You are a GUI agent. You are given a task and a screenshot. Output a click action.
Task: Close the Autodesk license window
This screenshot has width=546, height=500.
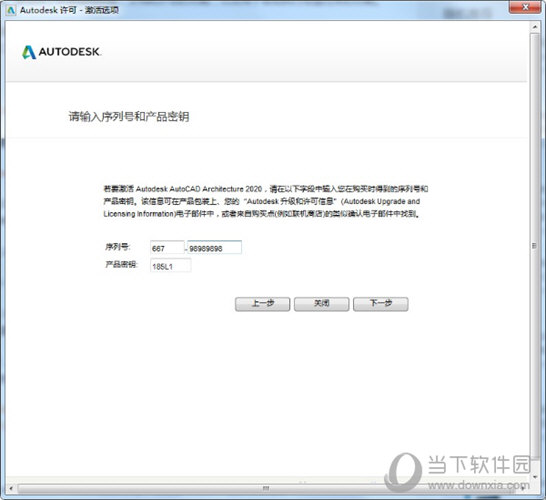pyautogui.click(x=526, y=8)
